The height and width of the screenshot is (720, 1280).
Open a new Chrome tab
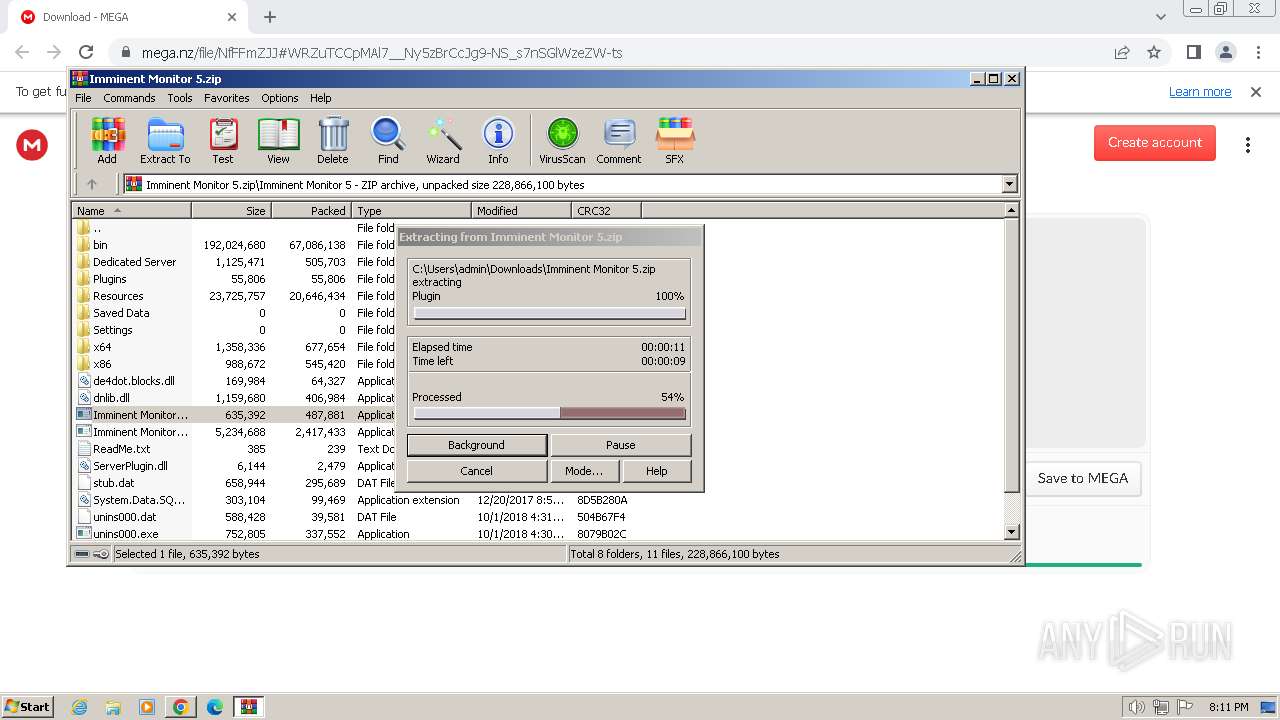coord(270,17)
